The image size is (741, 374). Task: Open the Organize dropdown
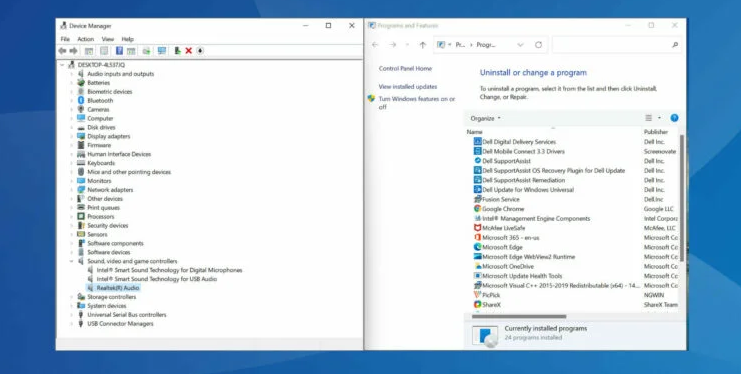[x=485, y=119]
